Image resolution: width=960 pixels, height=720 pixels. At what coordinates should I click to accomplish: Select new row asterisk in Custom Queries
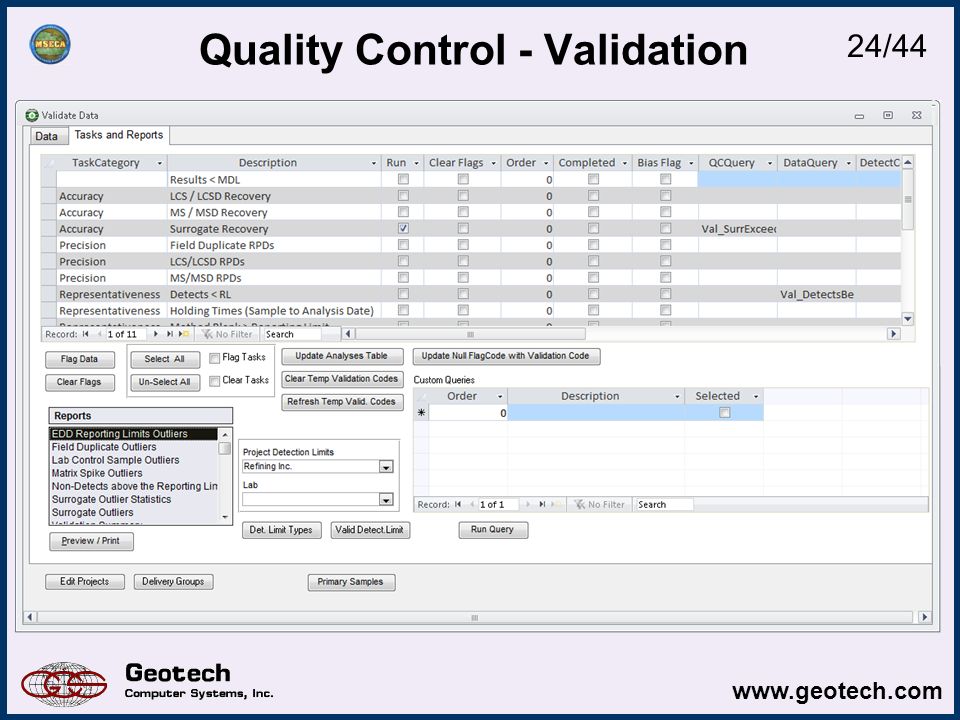(421, 413)
